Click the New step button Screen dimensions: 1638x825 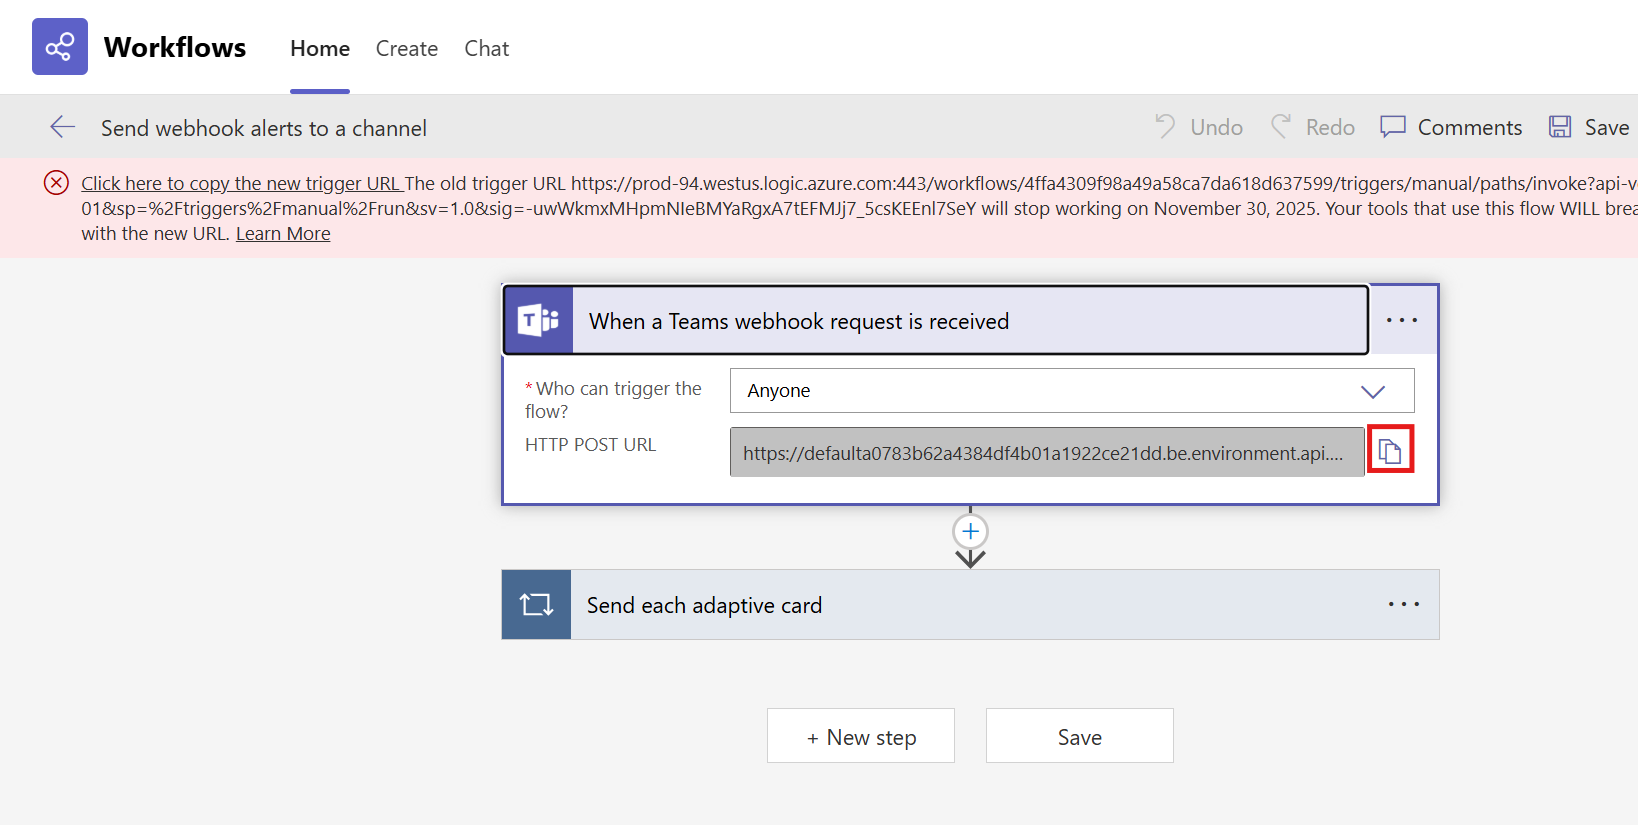(860, 736)
